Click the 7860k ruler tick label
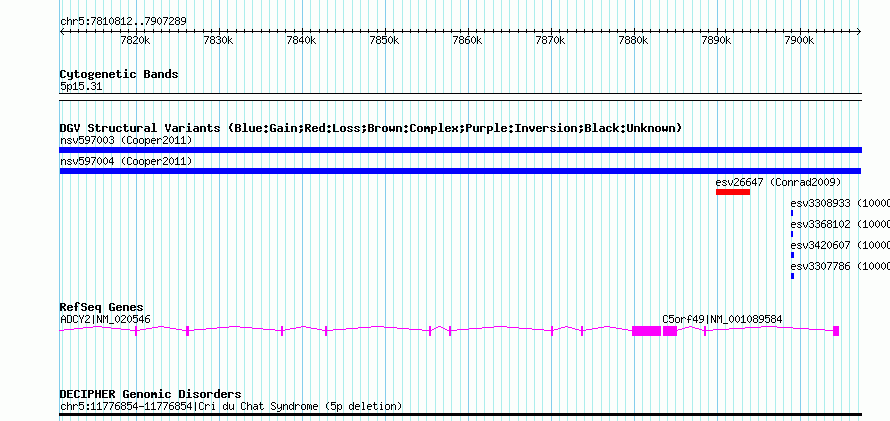The width and height of the screenshot is (890, 421). pyautogui.click(x=467, y=41)
